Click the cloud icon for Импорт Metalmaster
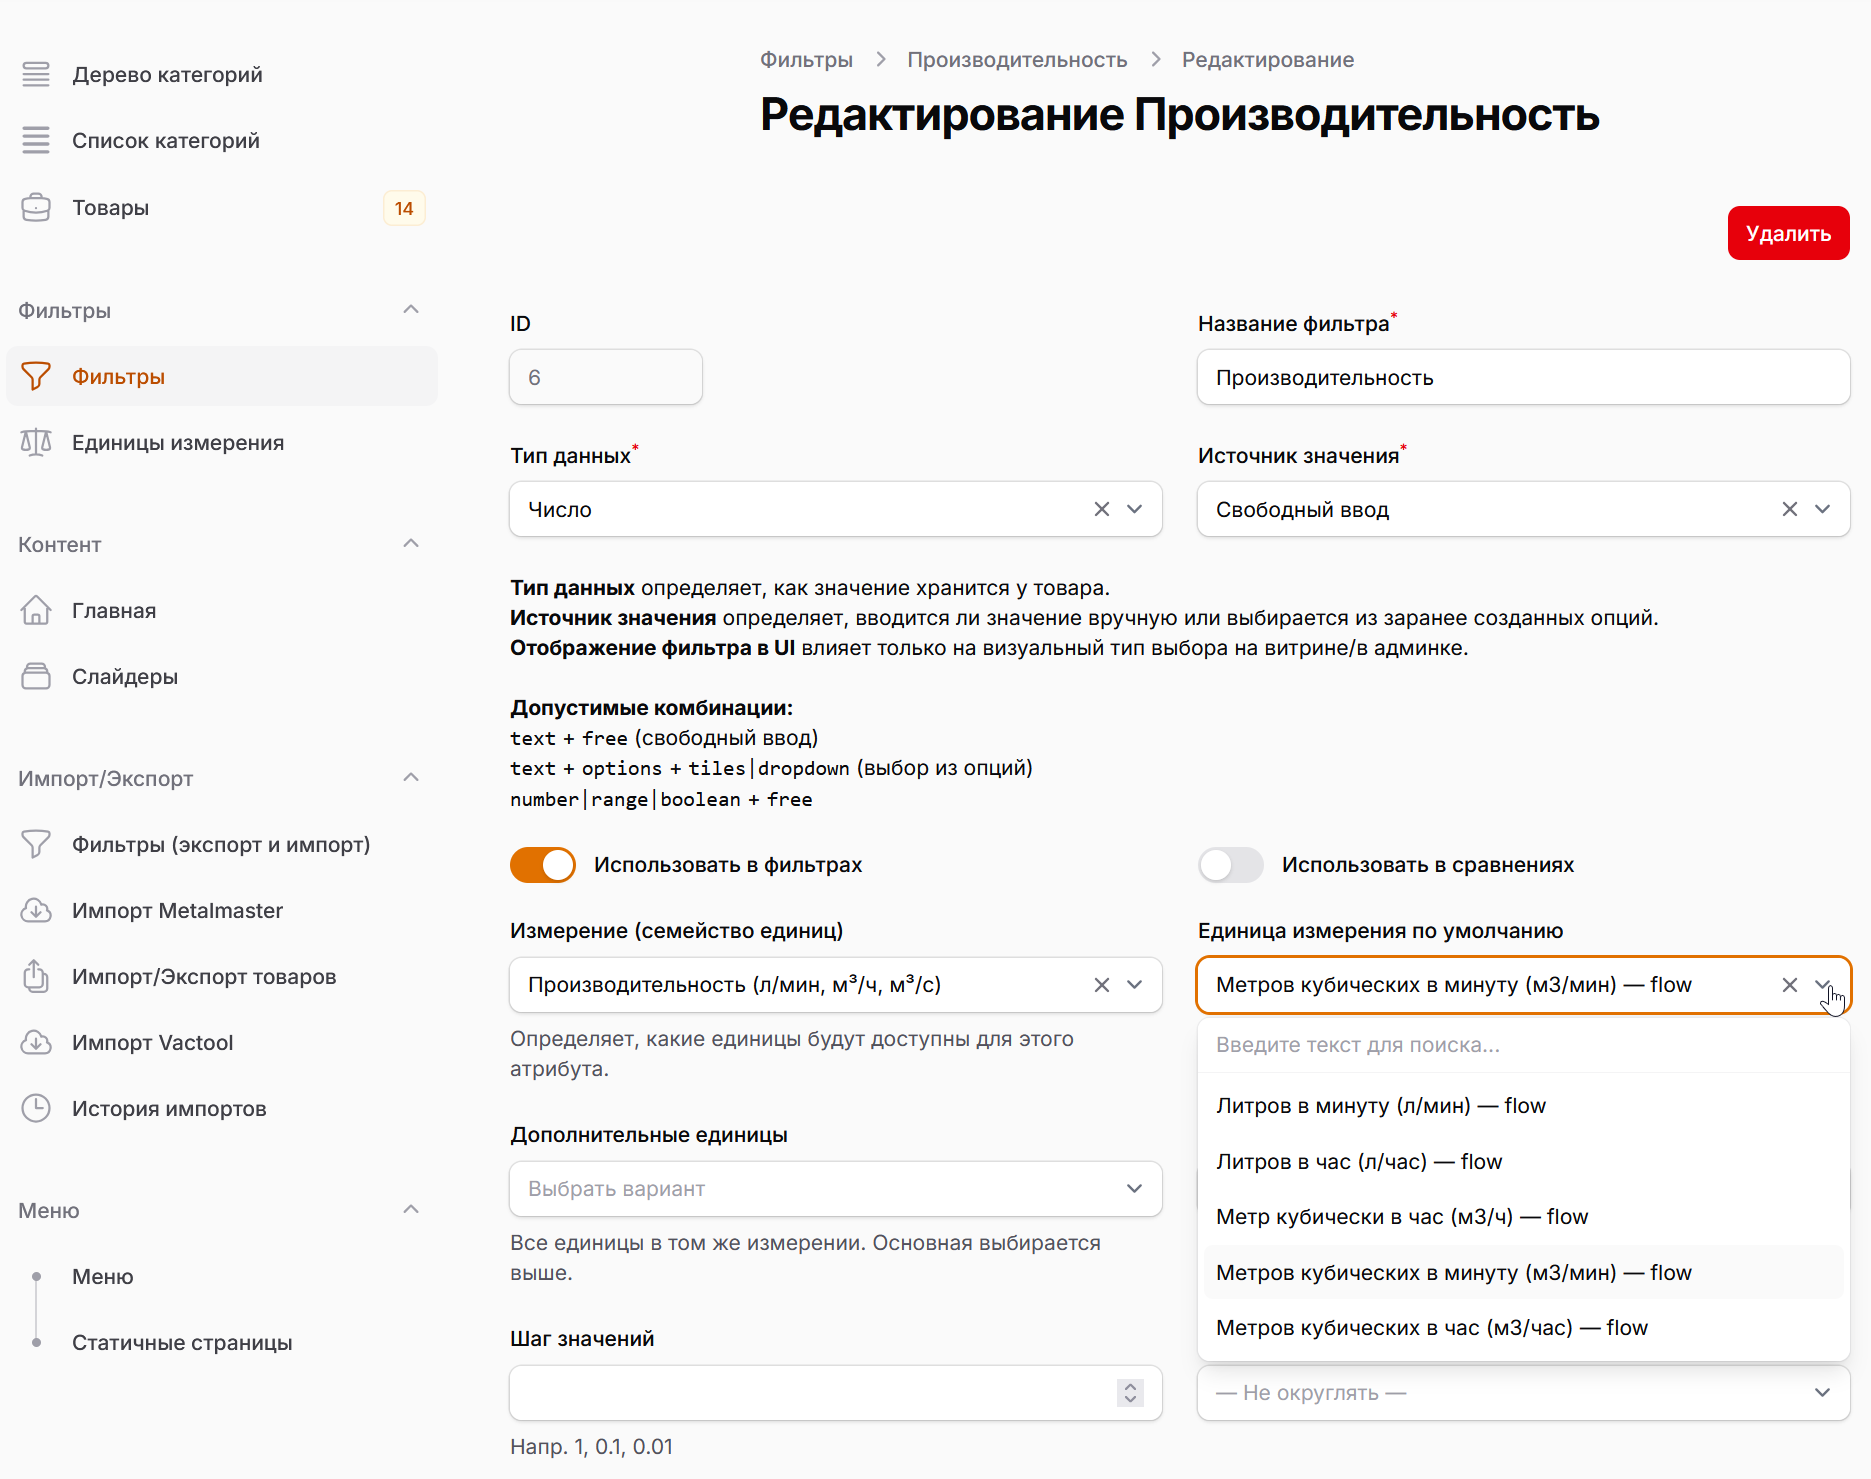This screenshot has width=1871, height=1479. tap(36, 910)
